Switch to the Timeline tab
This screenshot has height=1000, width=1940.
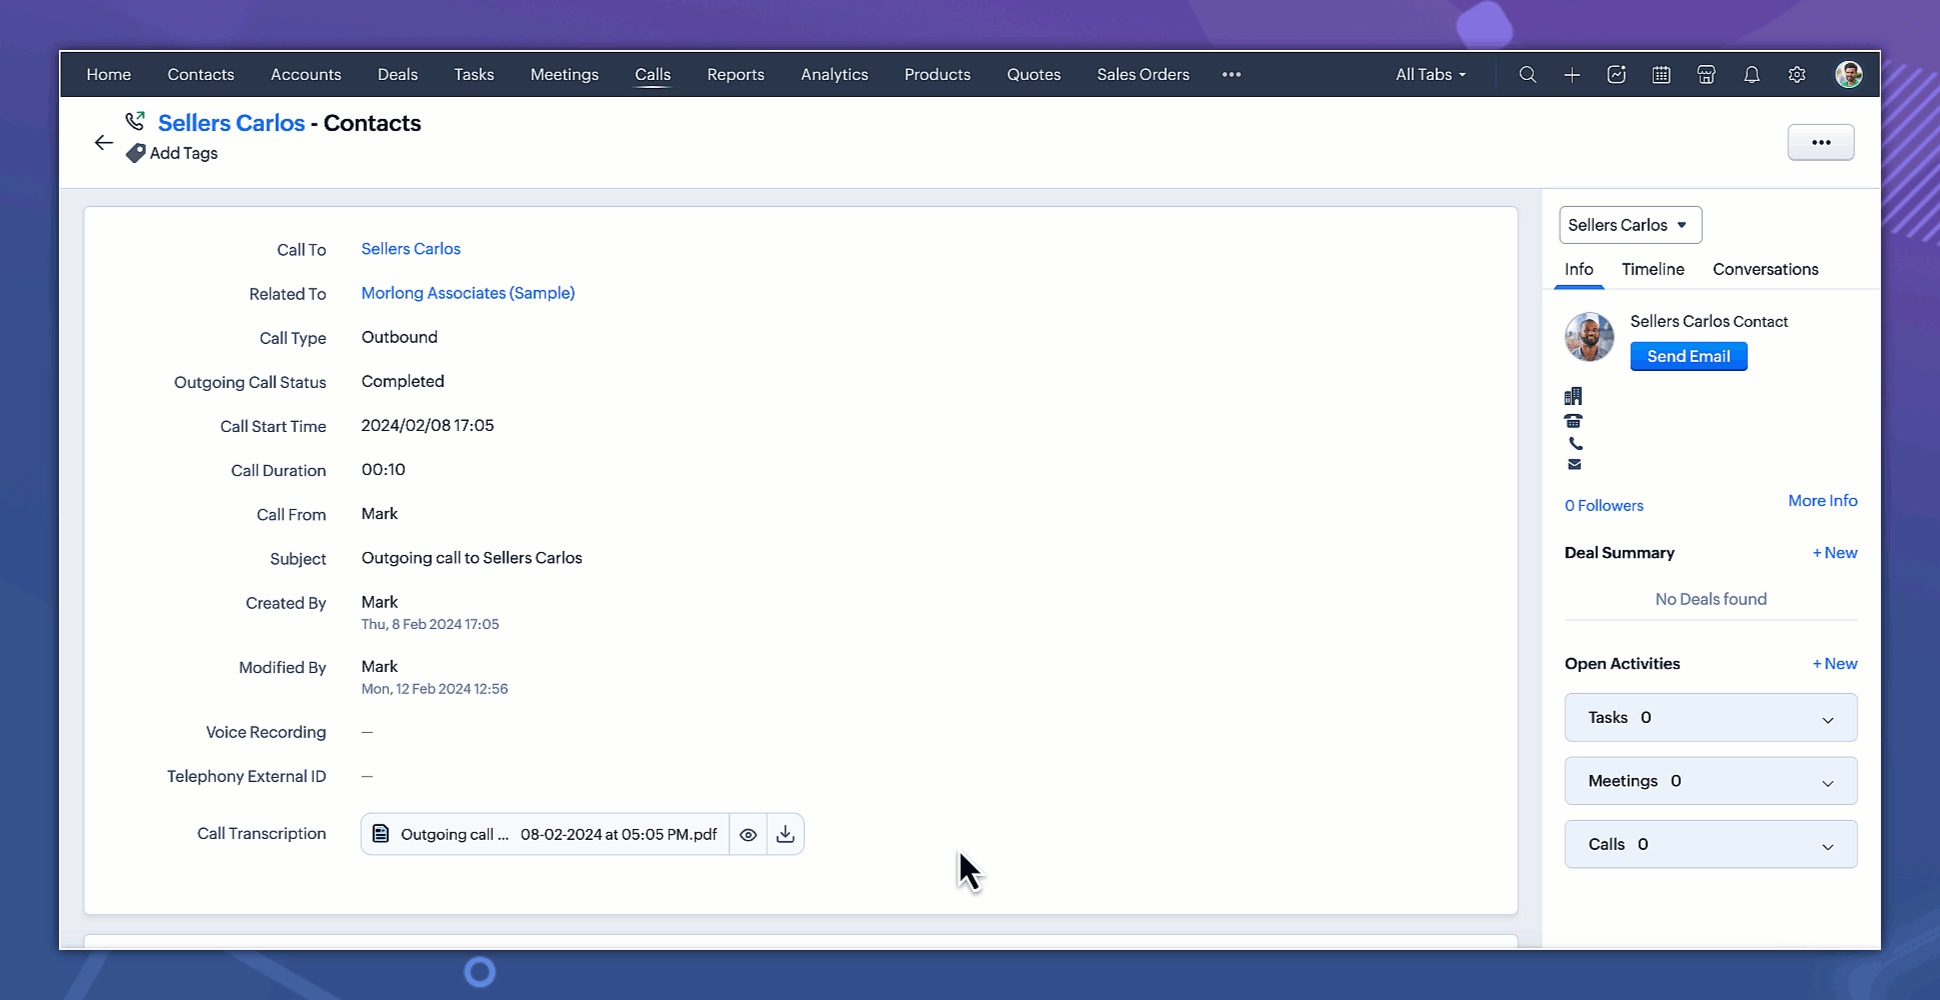click(x=1652, y=269)
